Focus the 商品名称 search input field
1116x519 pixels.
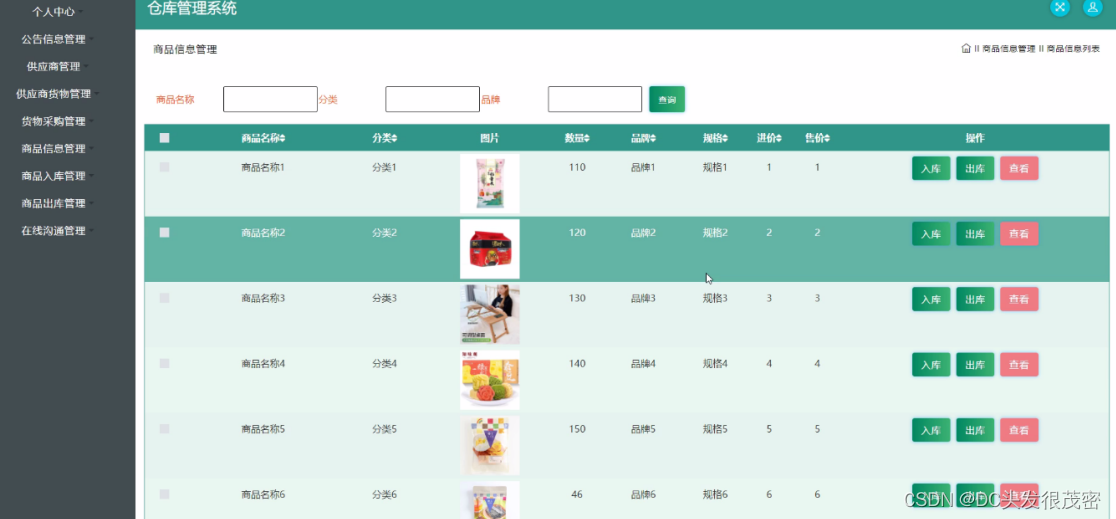click(270, 100)
